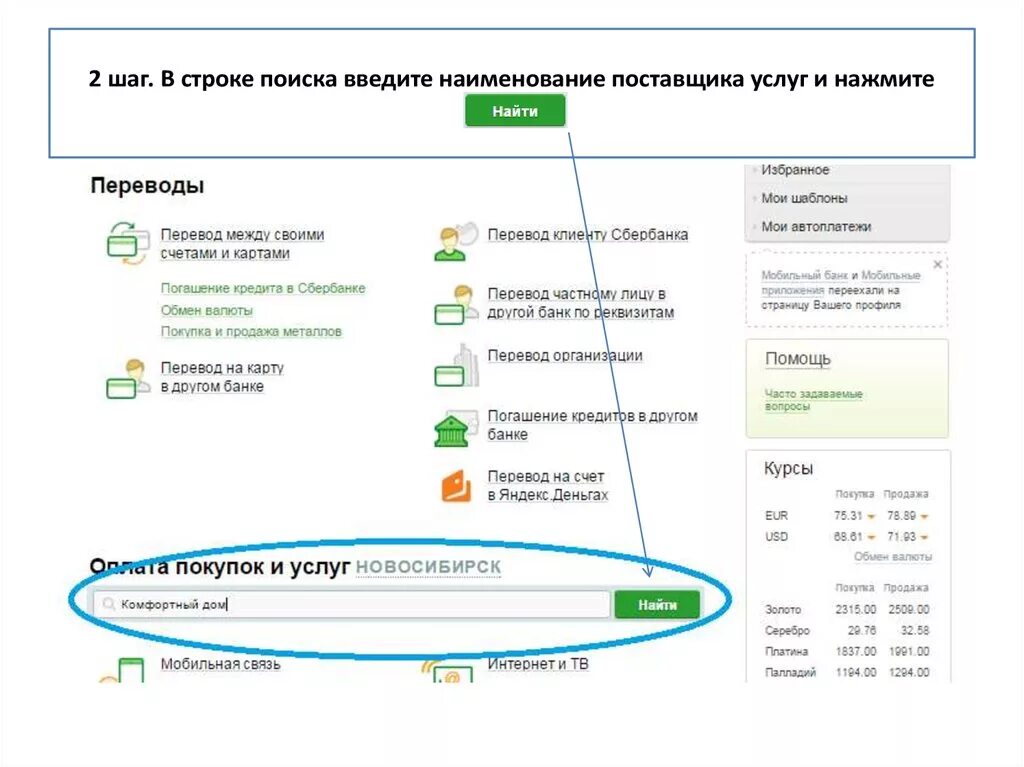Click the green bank loan repayment icon
This screenshot has height=767, width=1024.
point(455,428)
